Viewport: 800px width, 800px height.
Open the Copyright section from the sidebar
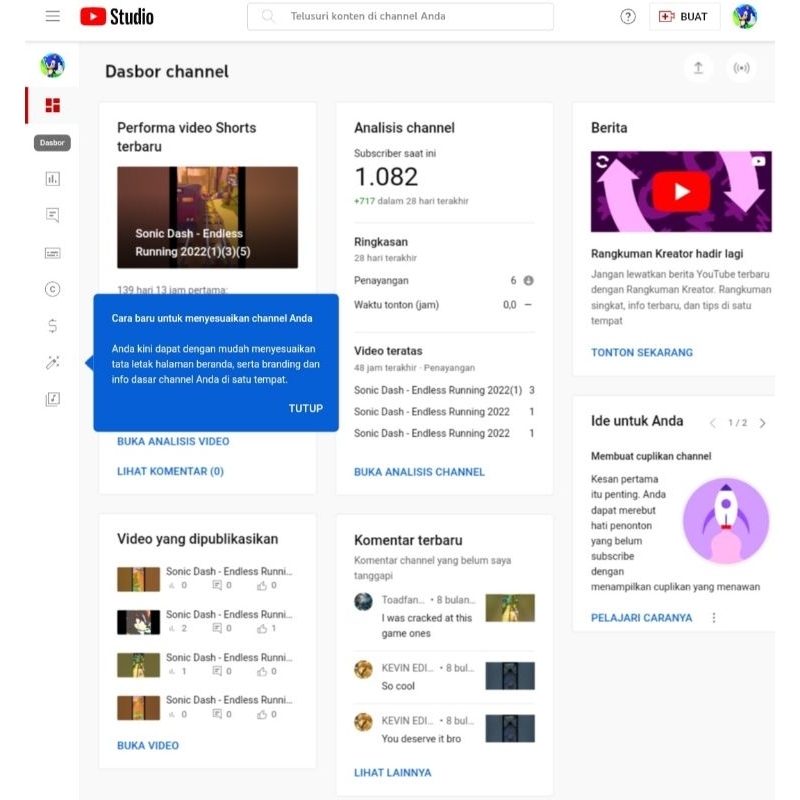[x=52, y=289]
